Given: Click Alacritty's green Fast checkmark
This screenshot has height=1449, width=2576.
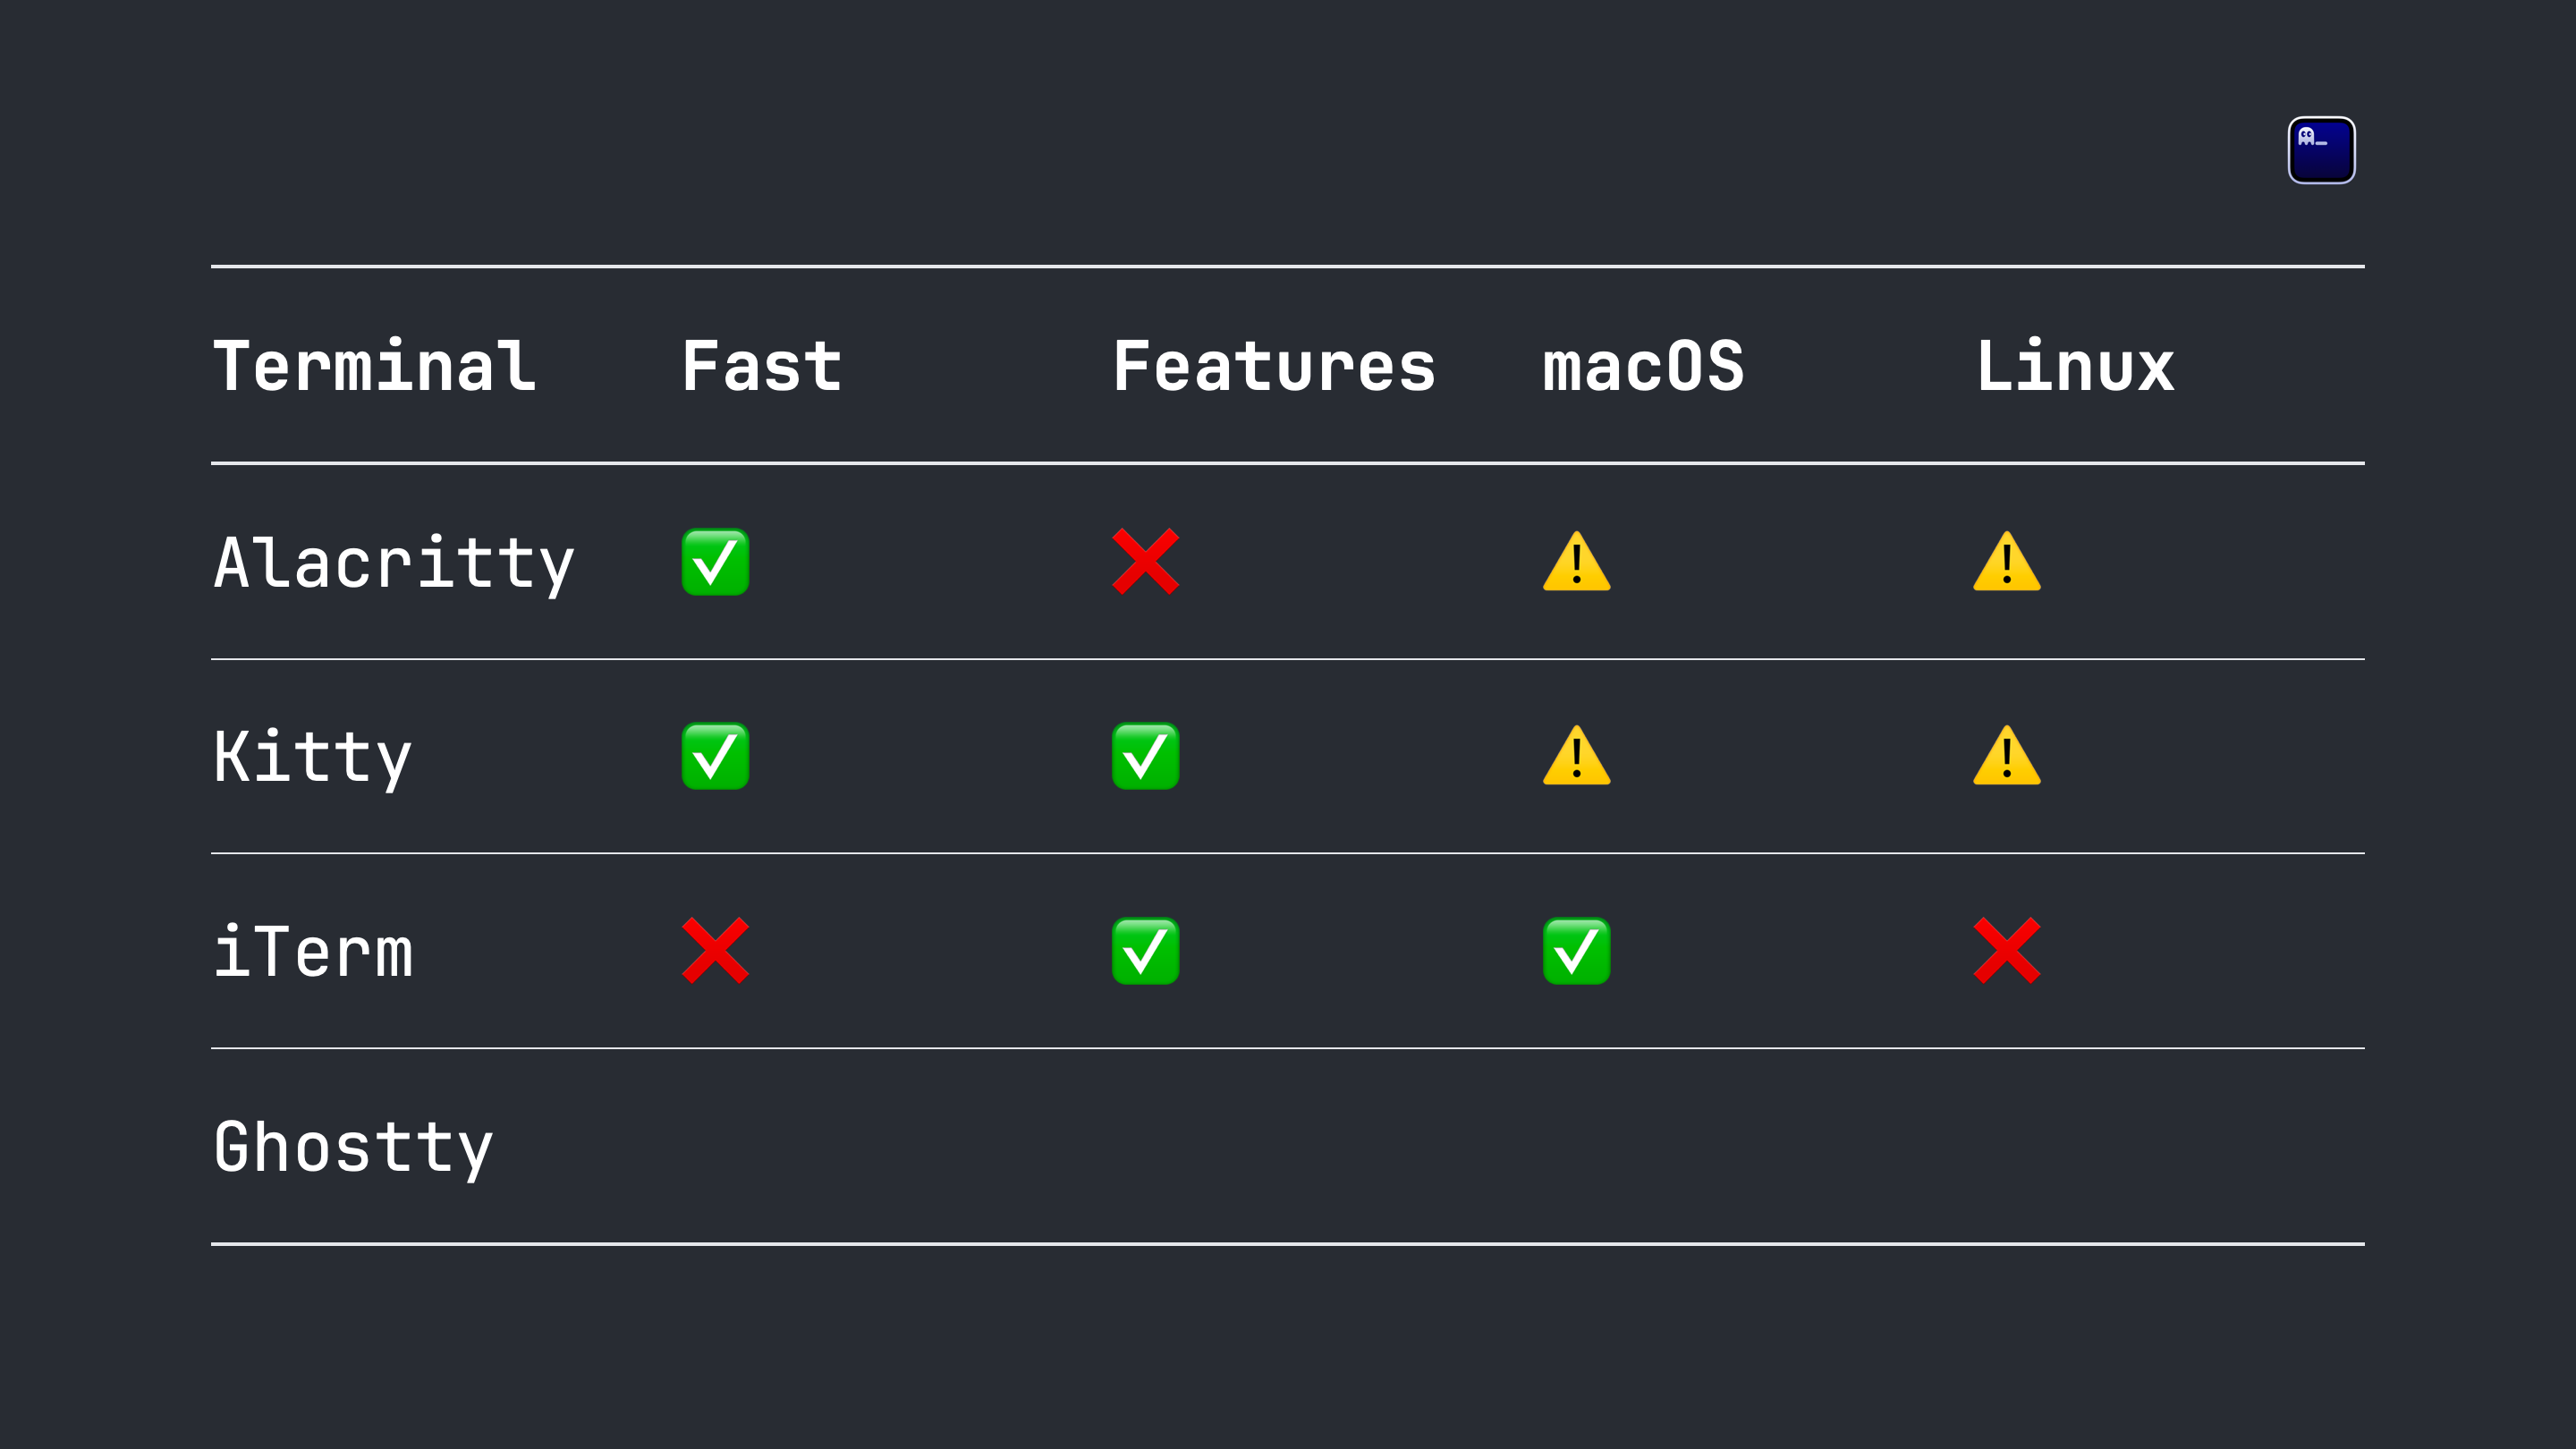Looking at the screenshot, I should tap(715, 562).
